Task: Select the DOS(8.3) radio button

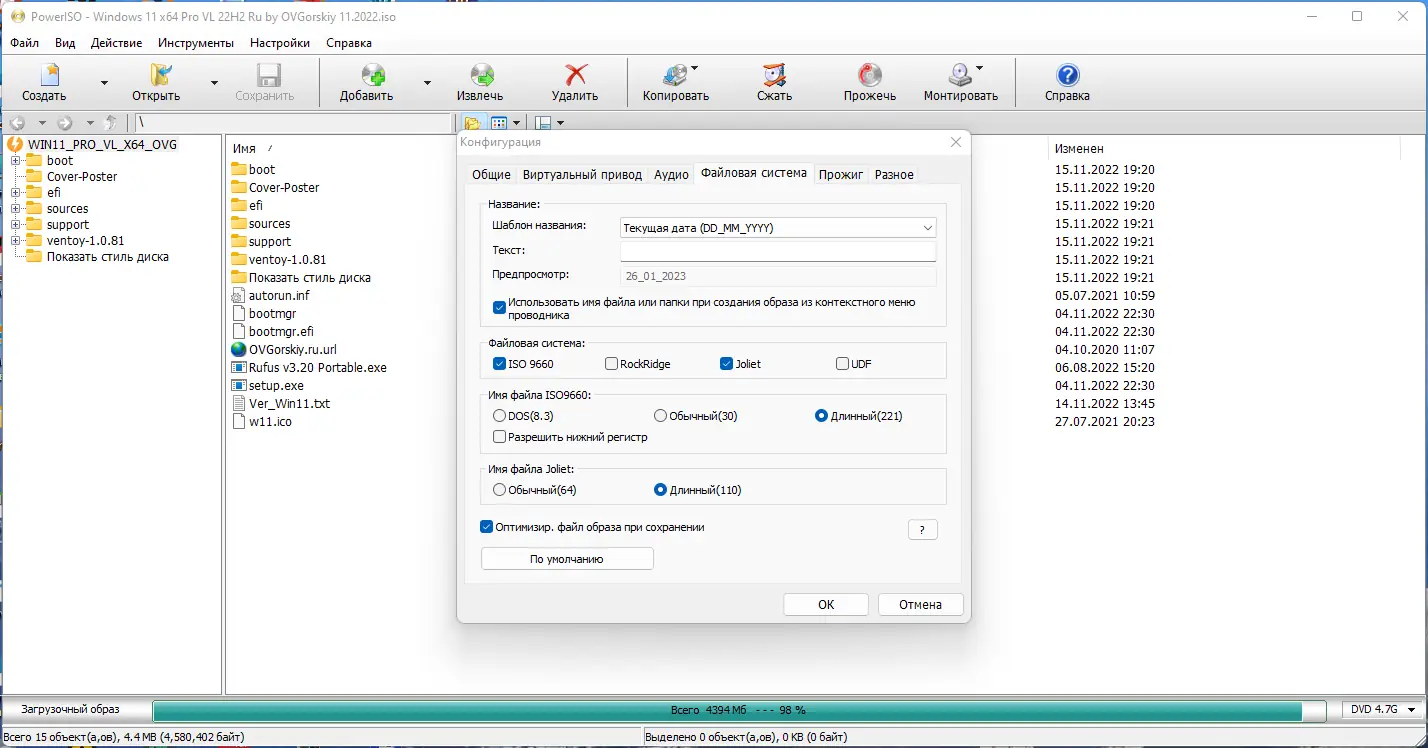Action: tap(499, 416)
